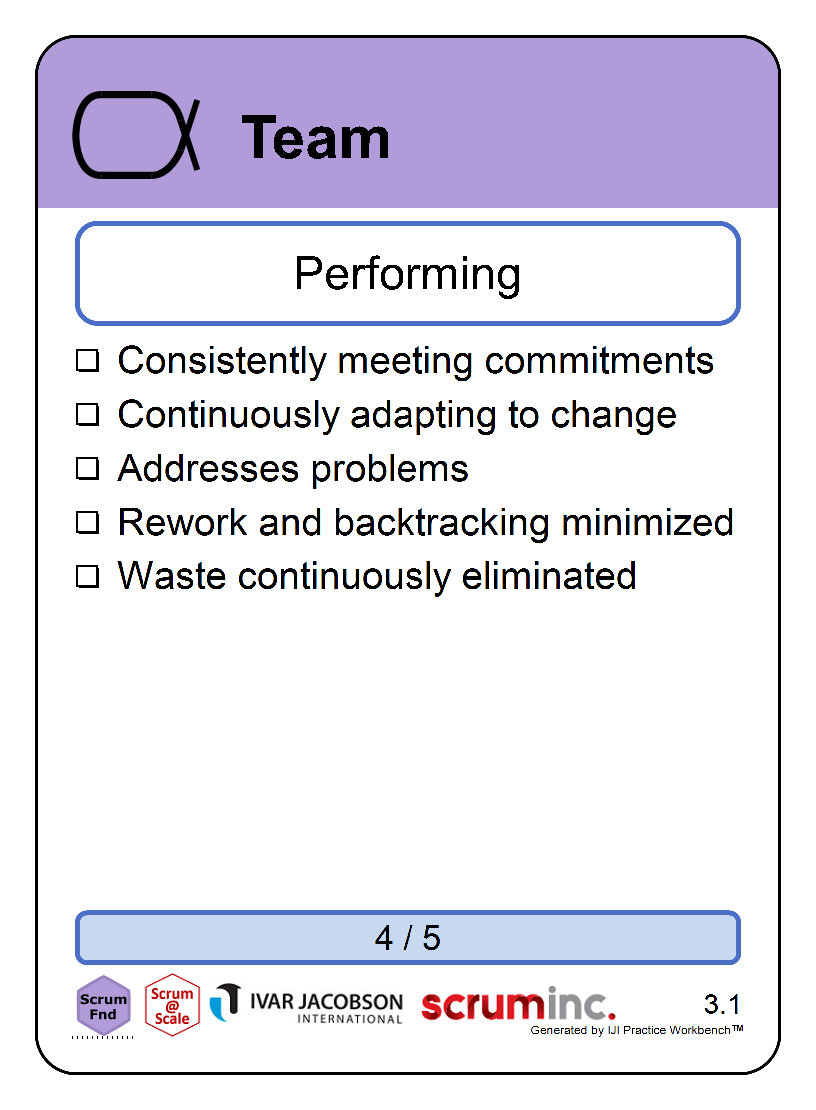Check the Addresses problems checkbox
Viewport: 816px width, 1110px height.
pyautogui.click(x=88, y=468)
